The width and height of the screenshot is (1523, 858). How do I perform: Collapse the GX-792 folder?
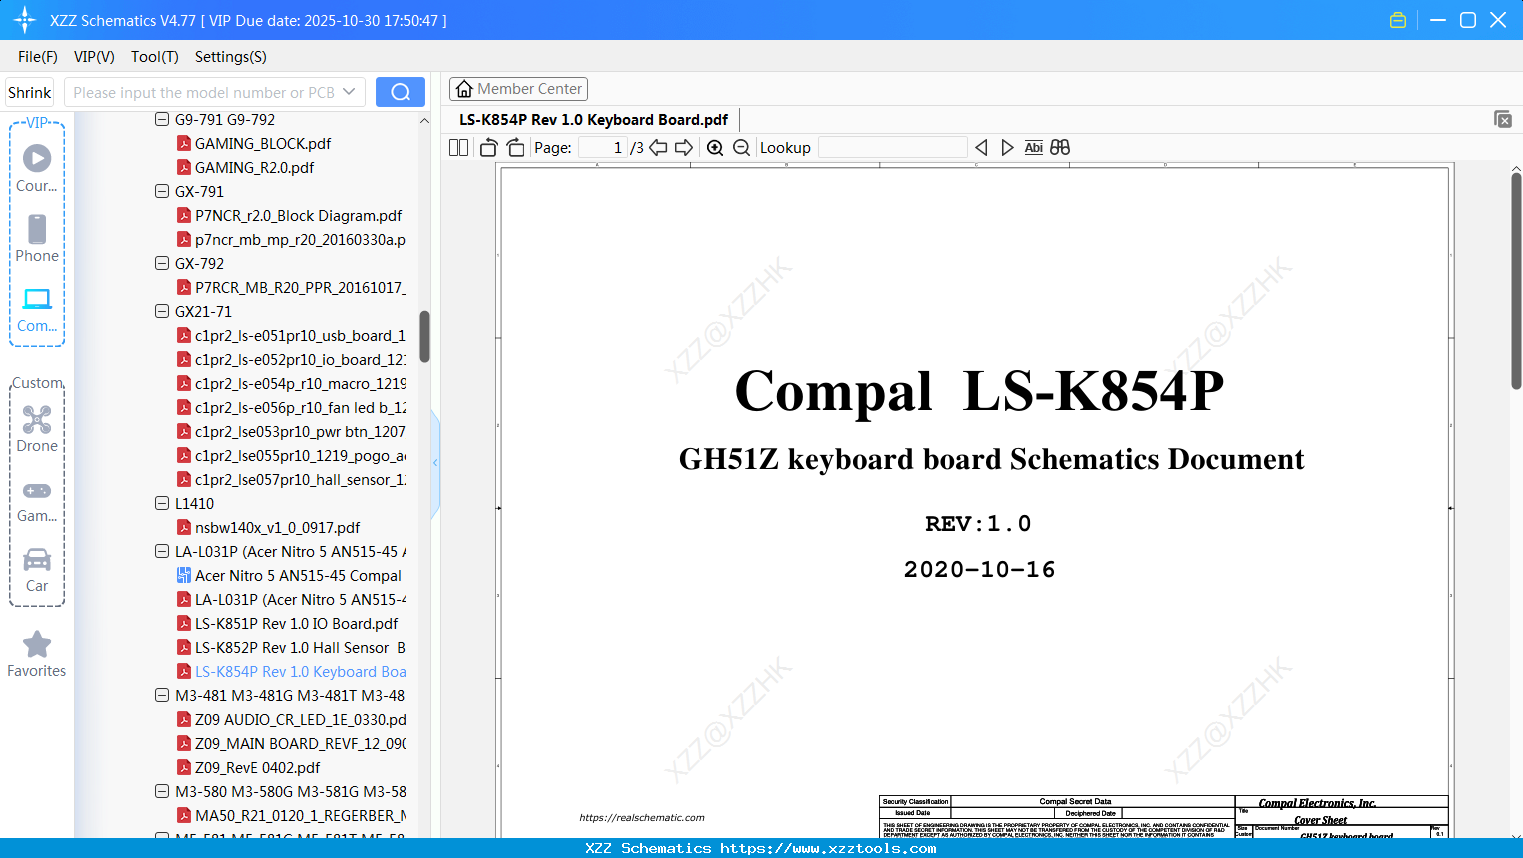(162, 263)
